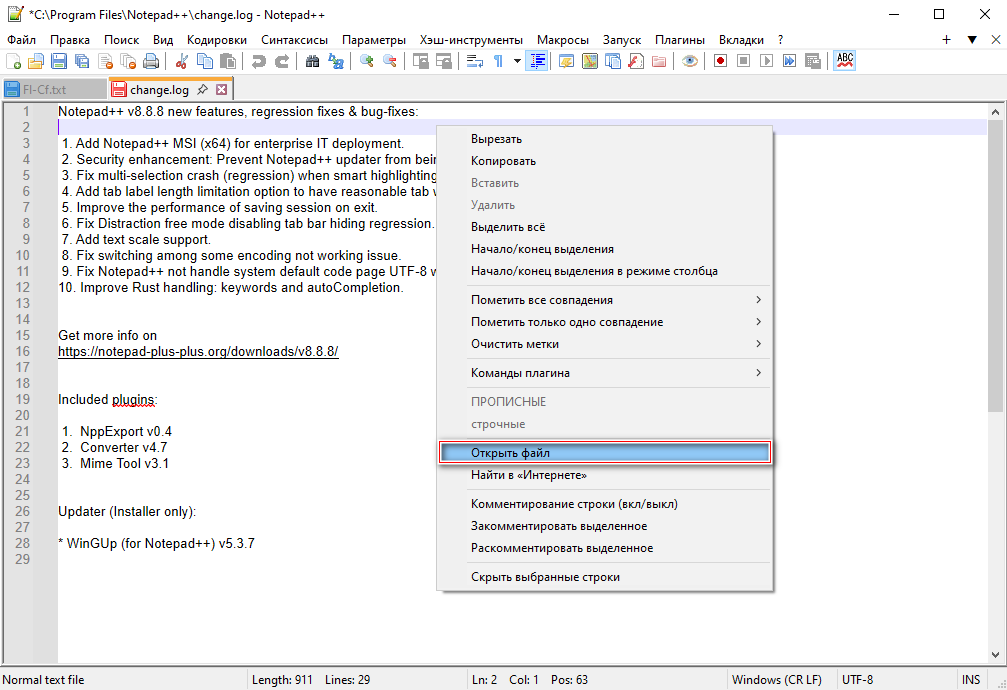The height and width of the screenshot is (690, 1007).
Task: Close the change.log tab with its X button
Action: 222,90
